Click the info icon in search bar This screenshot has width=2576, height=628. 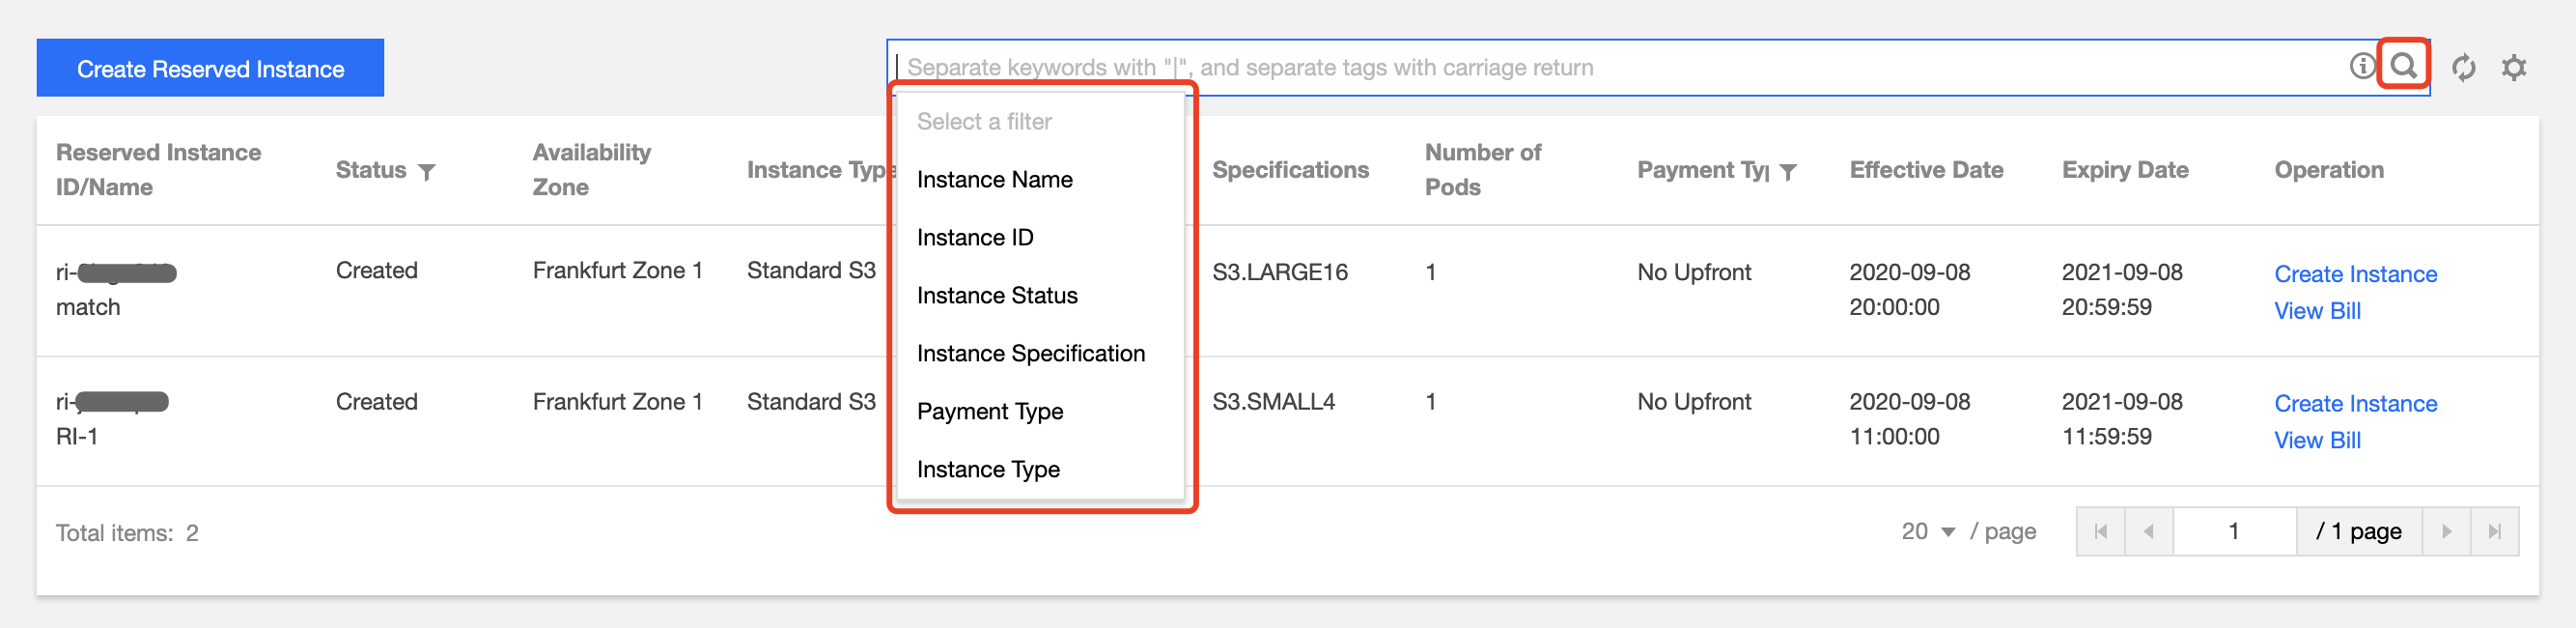(x=2361, y=67)
